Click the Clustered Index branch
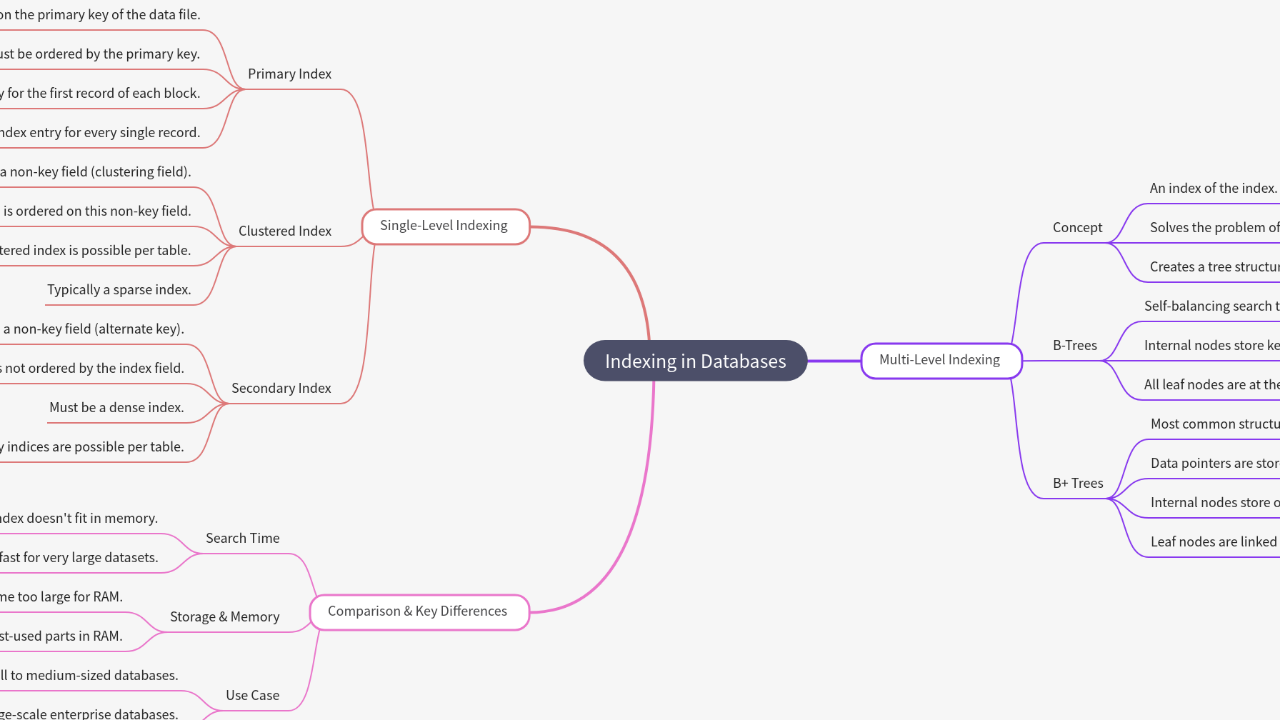Viewport: 1280px width, 720px height. (x=284, y=231)
